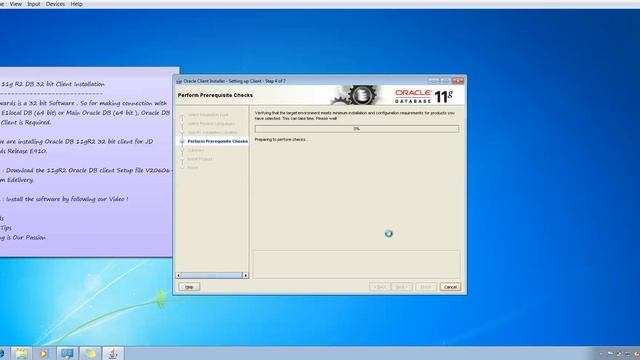Open the Java installer icon in taskbar
The height and width of the screenshot is (360, 640).
pyautogui.click(x=113, y=353)
